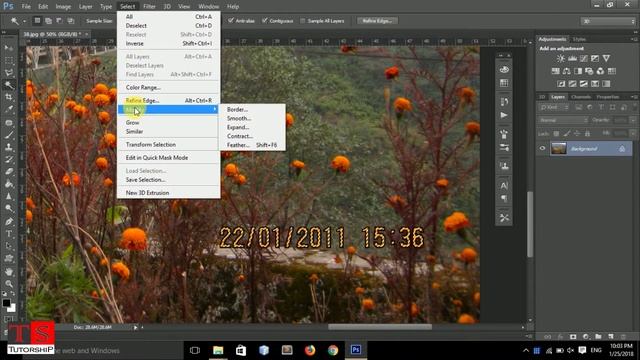Open the Opacity dropdown arrow
Screen dimensions: 640x360
click(x=633, y=120)
